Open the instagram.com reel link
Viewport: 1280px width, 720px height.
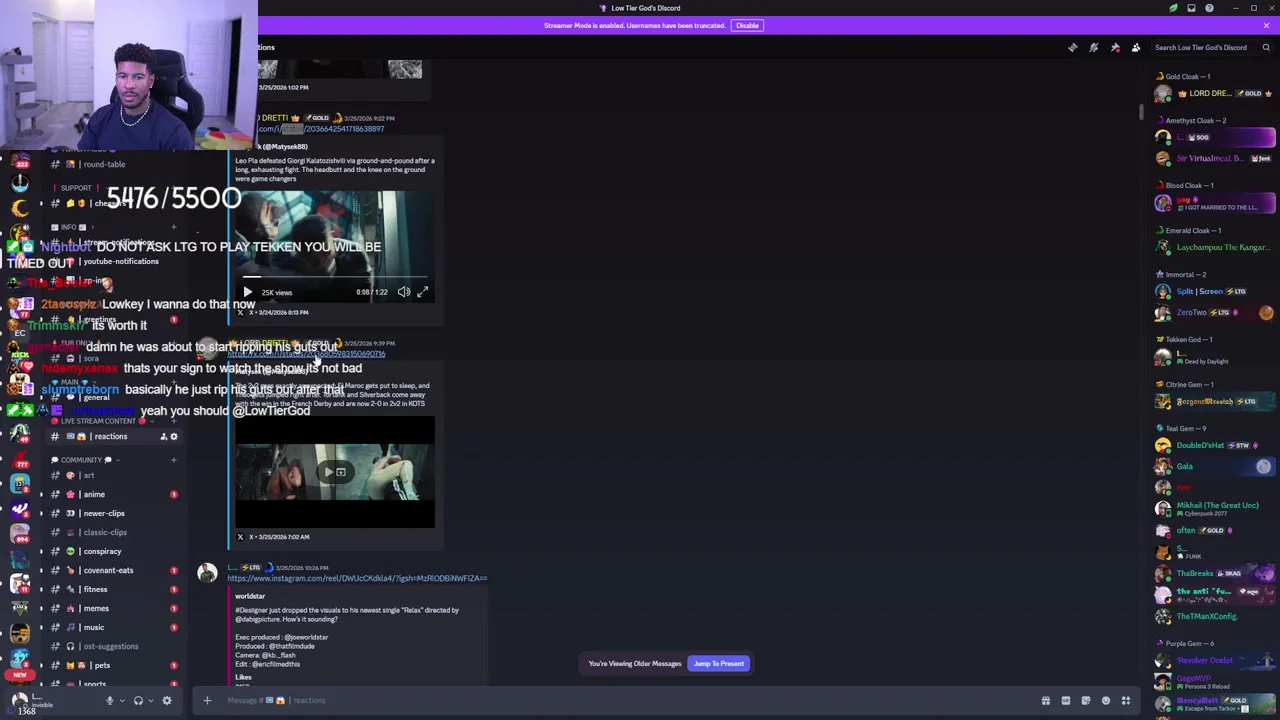tap(357, 578)
